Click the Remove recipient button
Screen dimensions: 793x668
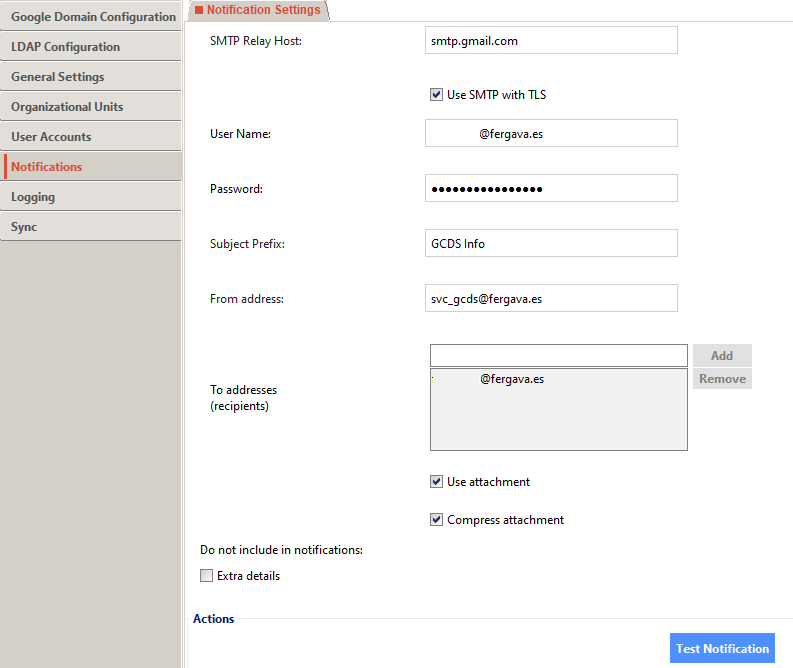coord(722,379)
